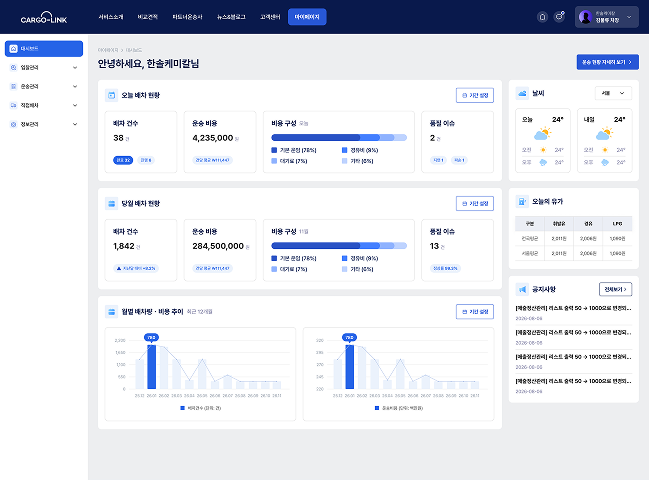Viewport: 649px width, 480px height.
Task: Click today's partly-cloudy weather icon
Action: click(543, 134)
